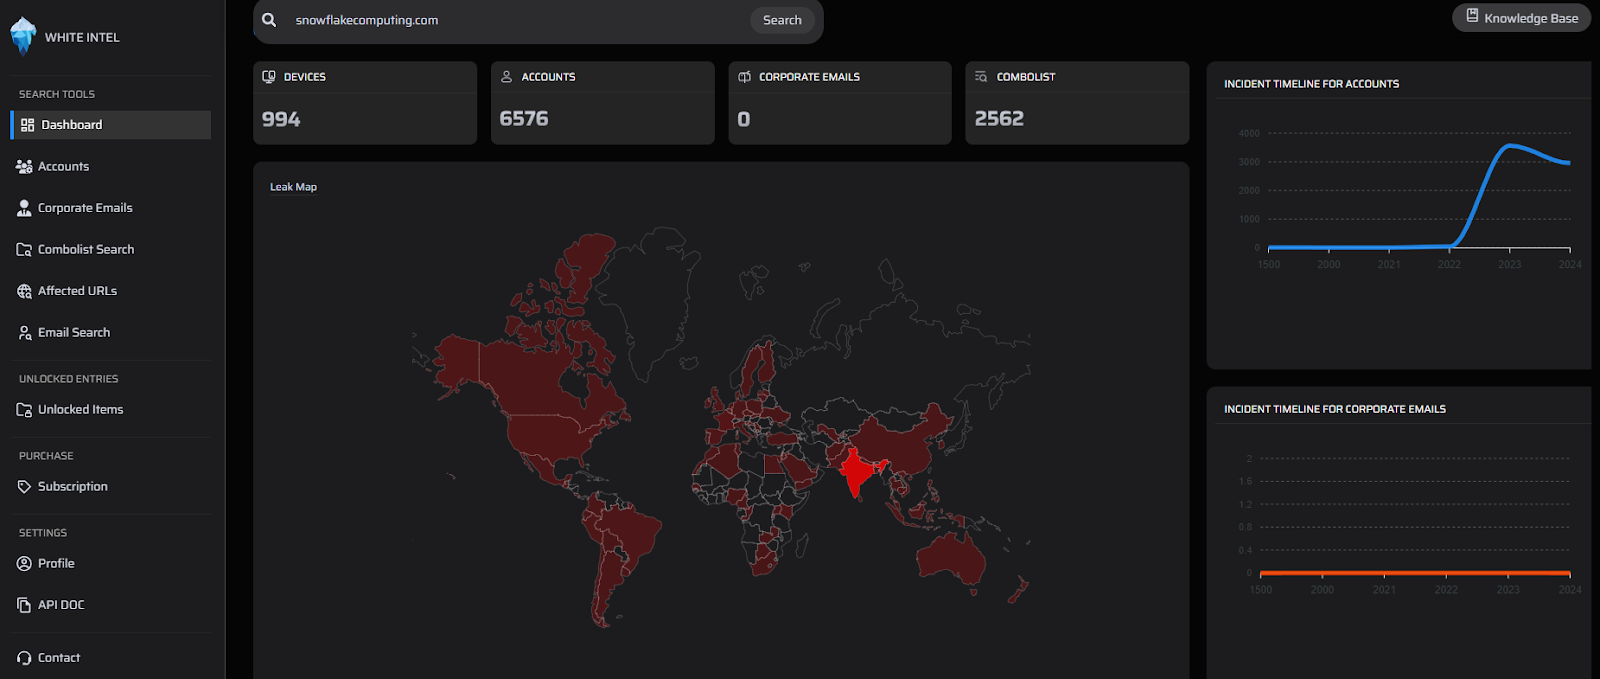Click the snowflakecomputing.com search field
The width and height of the screenshot is (1600, 679).
[515, 20]
